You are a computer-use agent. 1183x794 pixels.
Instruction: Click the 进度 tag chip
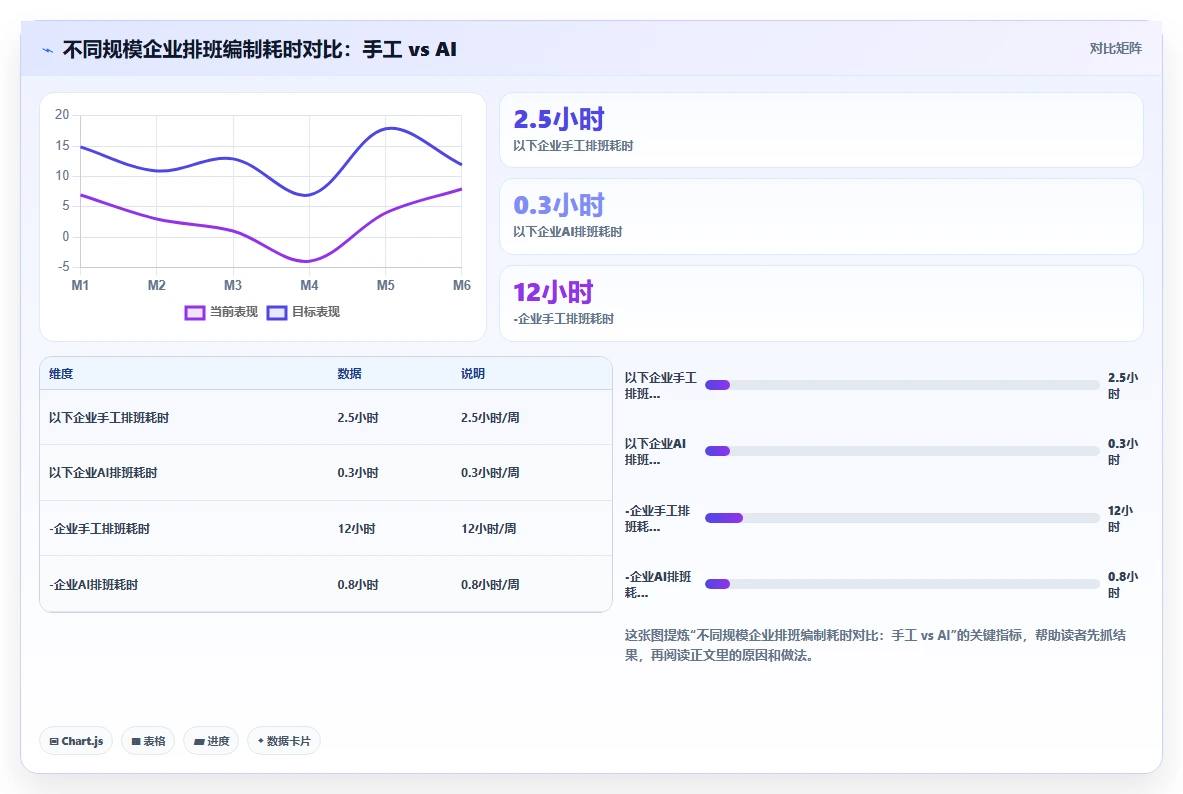[211, 741]
